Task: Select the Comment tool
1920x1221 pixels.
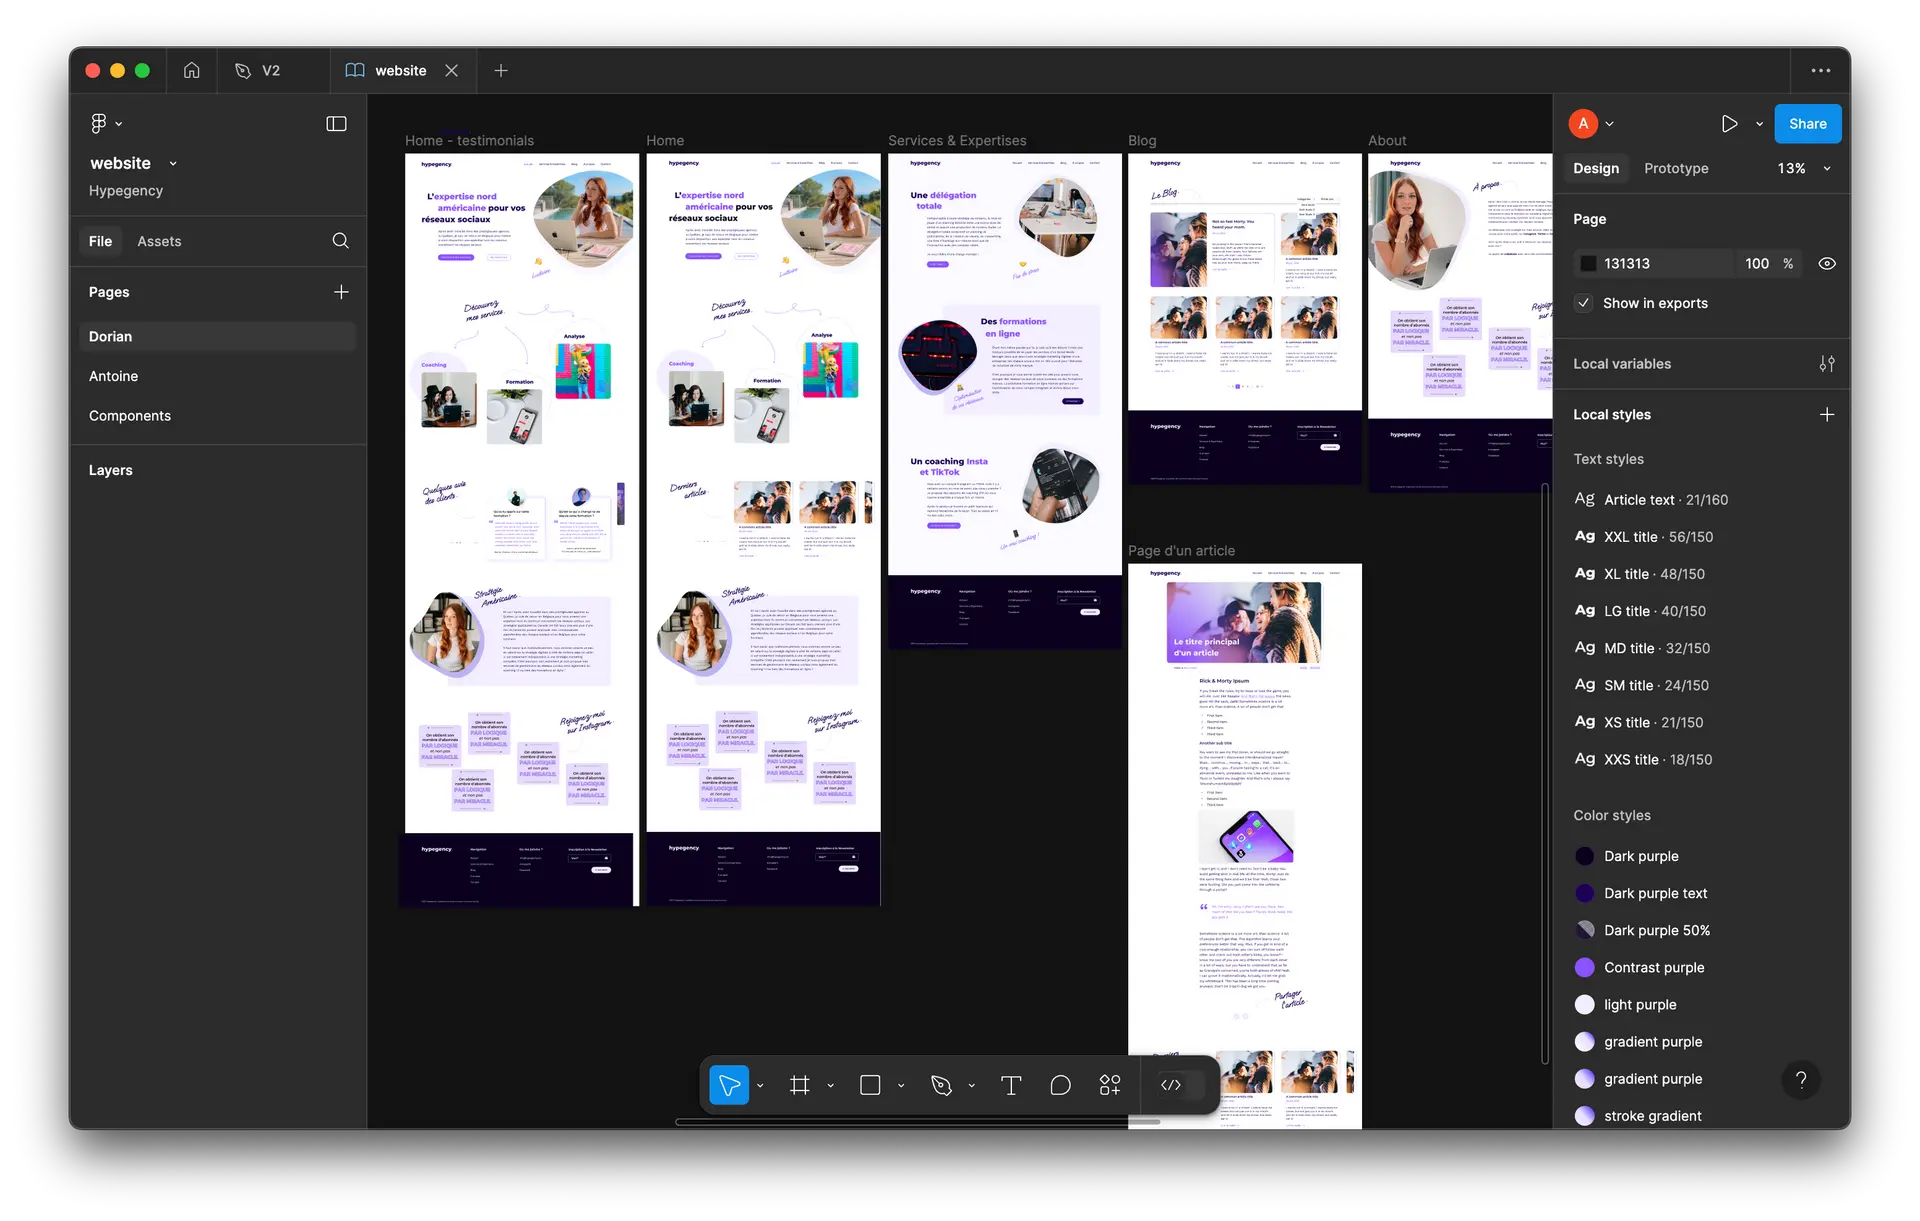Action: click(x=1060, y=1085)
